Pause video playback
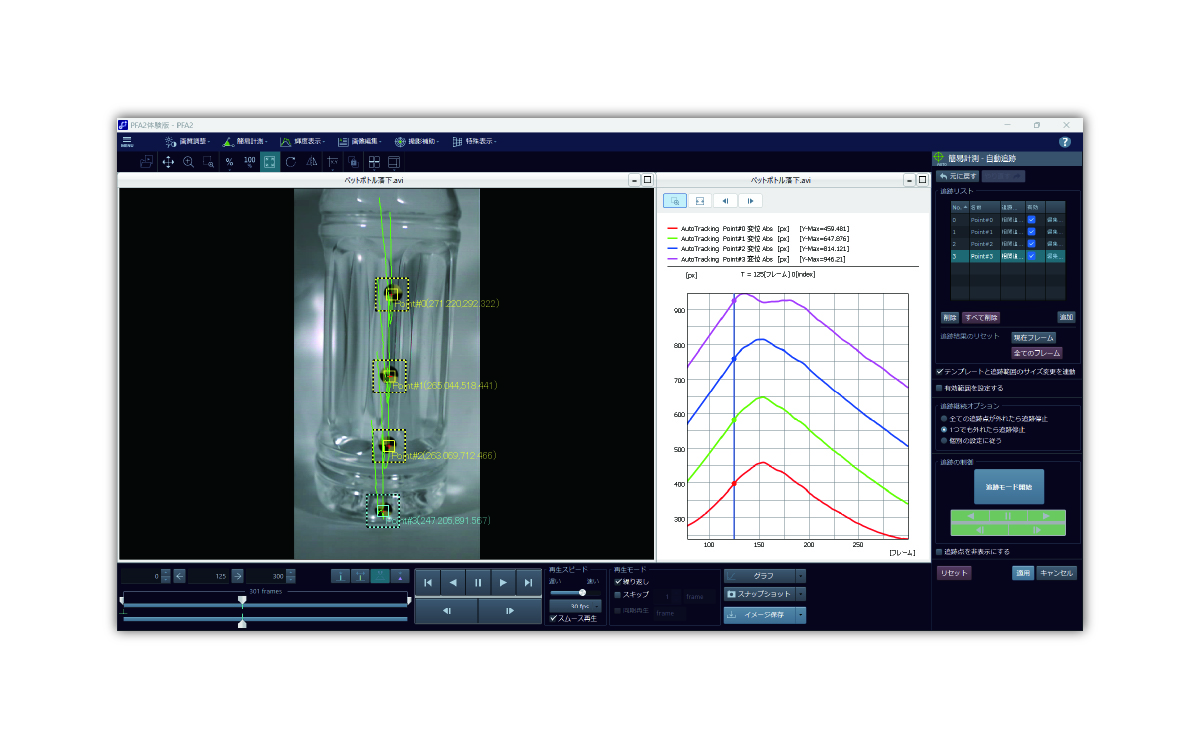This screenshot has width=1201, height=748. (x=478, y=582)
